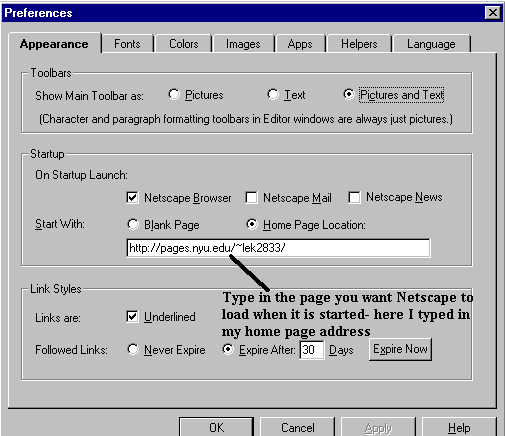Screen dimensions: 505x436
Task: Open the Colors tab
Action: click(x=183, y=44)
